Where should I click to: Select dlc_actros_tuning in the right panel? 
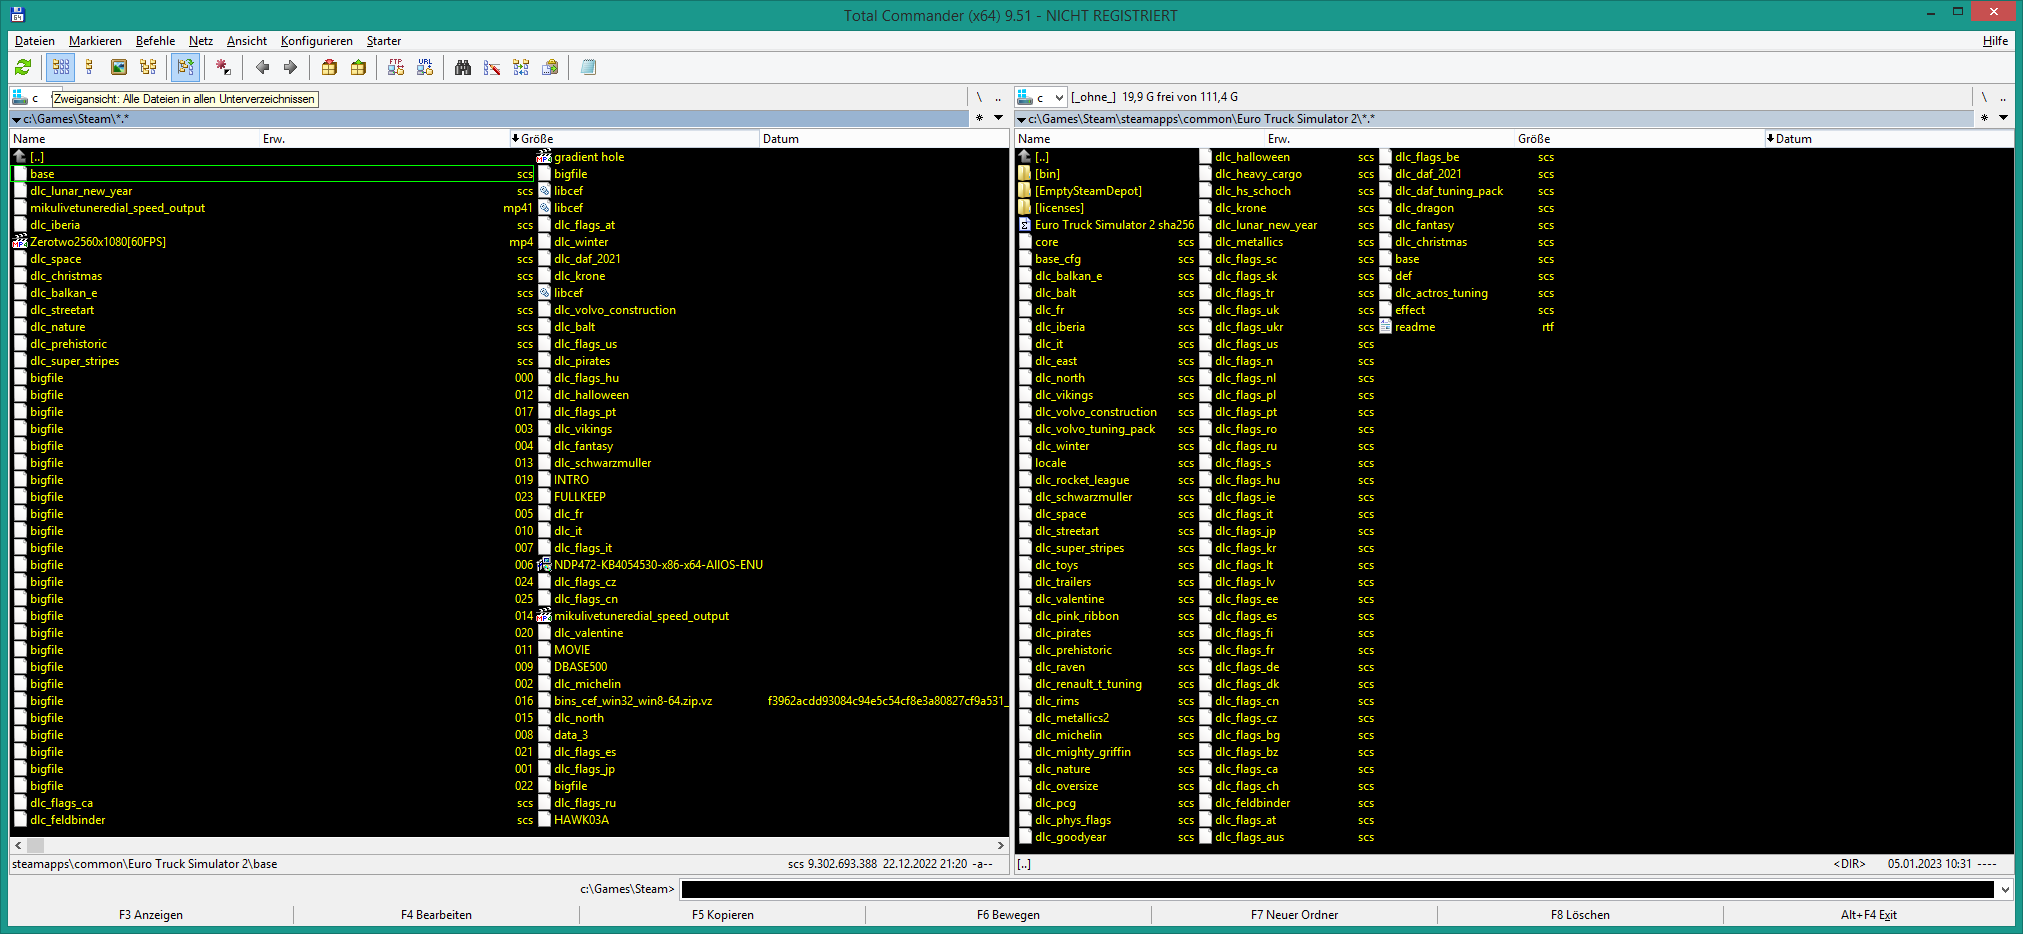click(x=1467, y=293)
